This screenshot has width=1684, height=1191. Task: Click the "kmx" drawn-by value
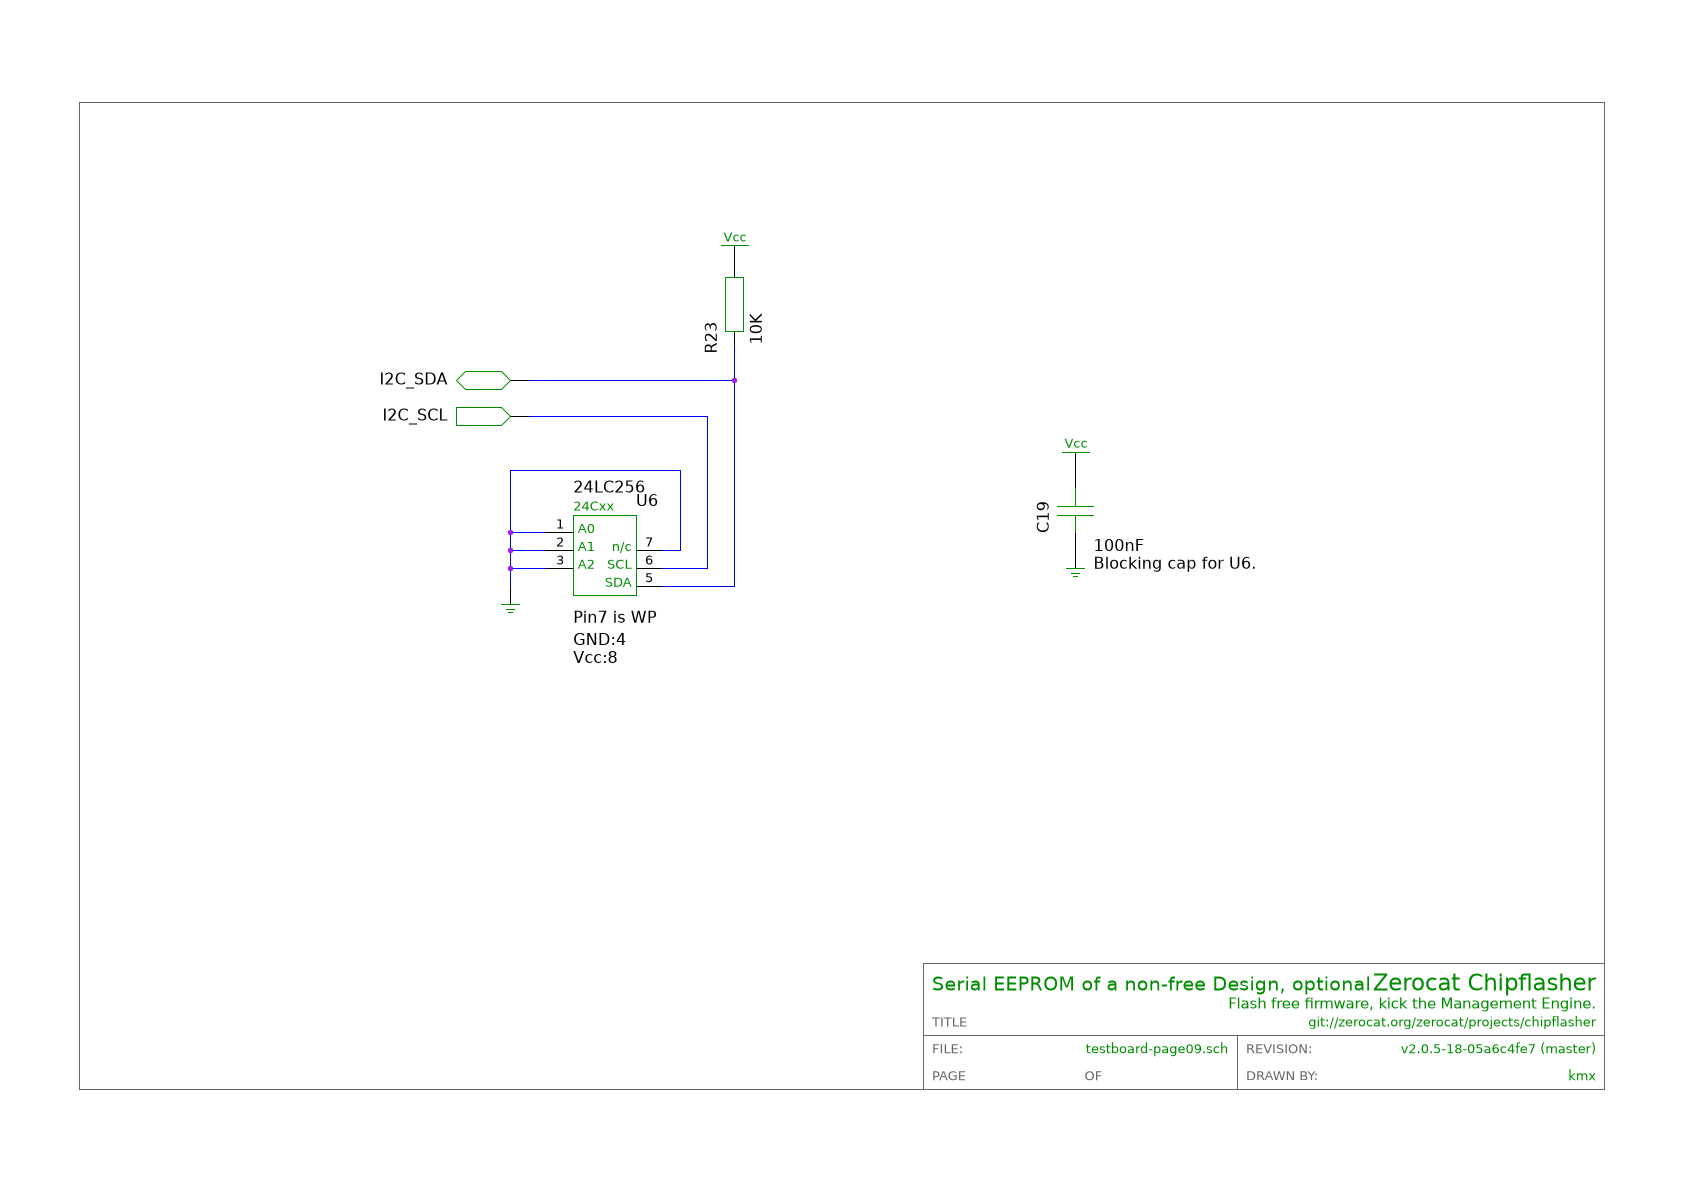pos(1582,1076)
